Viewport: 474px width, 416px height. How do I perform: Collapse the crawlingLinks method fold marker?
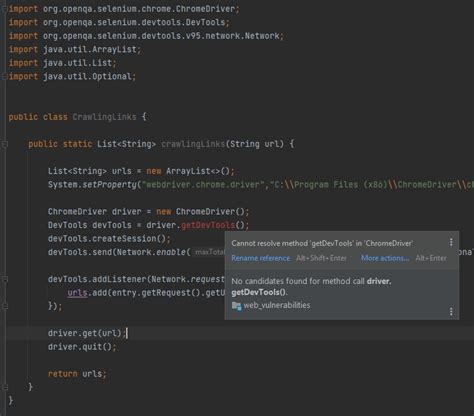[x=5, y=144]
